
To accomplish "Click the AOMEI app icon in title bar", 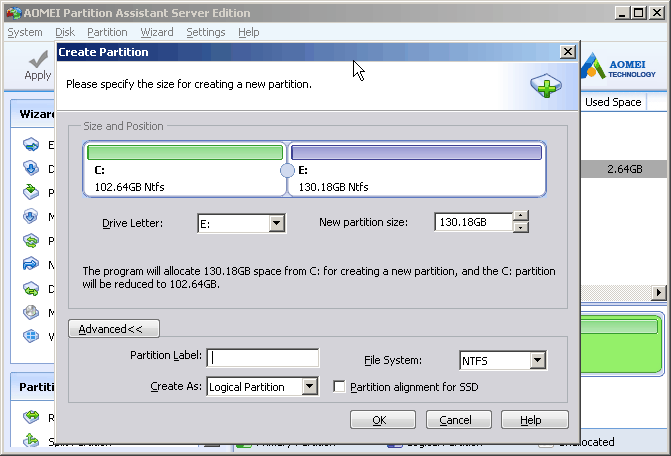I will click(x=14, y=13).
